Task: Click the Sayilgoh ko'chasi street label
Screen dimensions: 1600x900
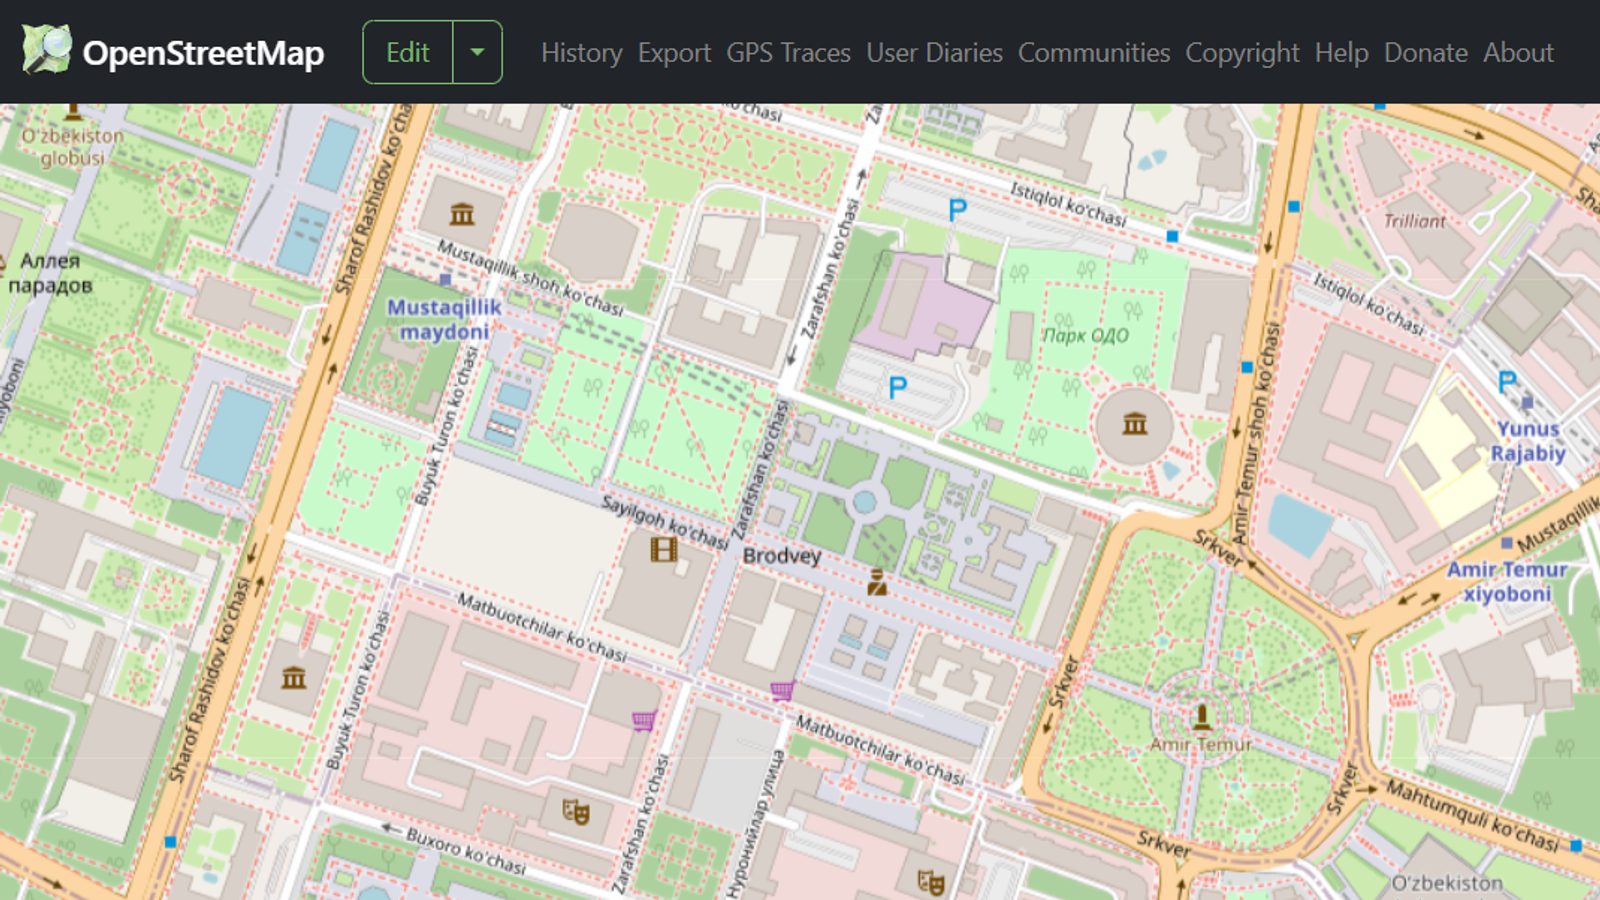Action: [x=664, y=521]
